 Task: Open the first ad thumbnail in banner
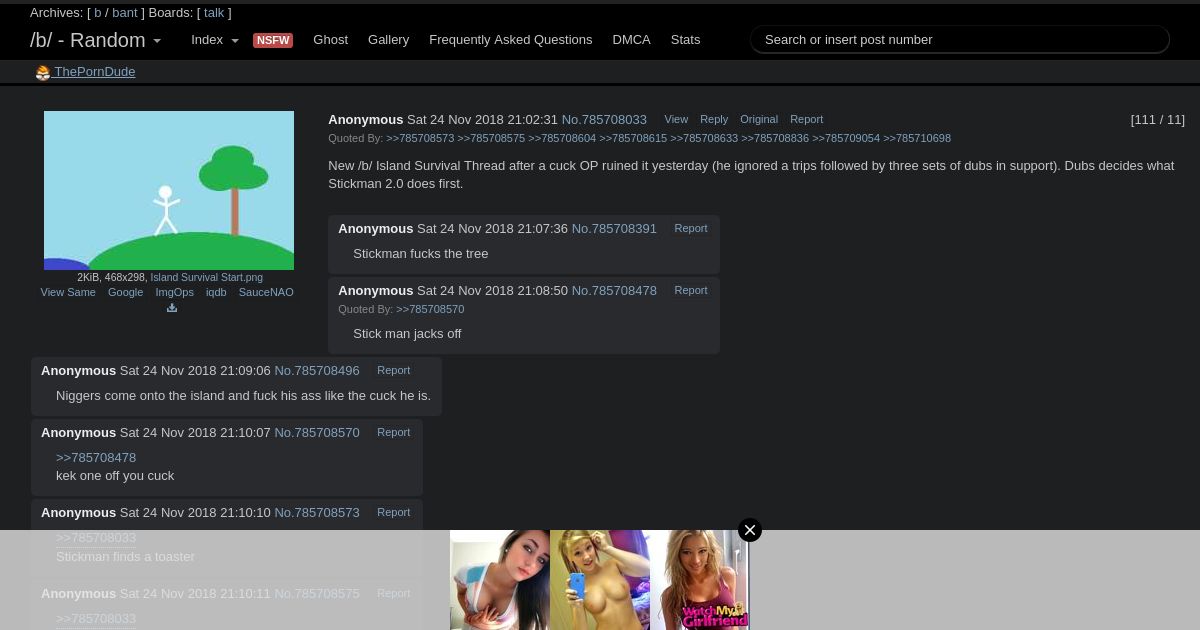pyautogui.click(x=500, y=580)
